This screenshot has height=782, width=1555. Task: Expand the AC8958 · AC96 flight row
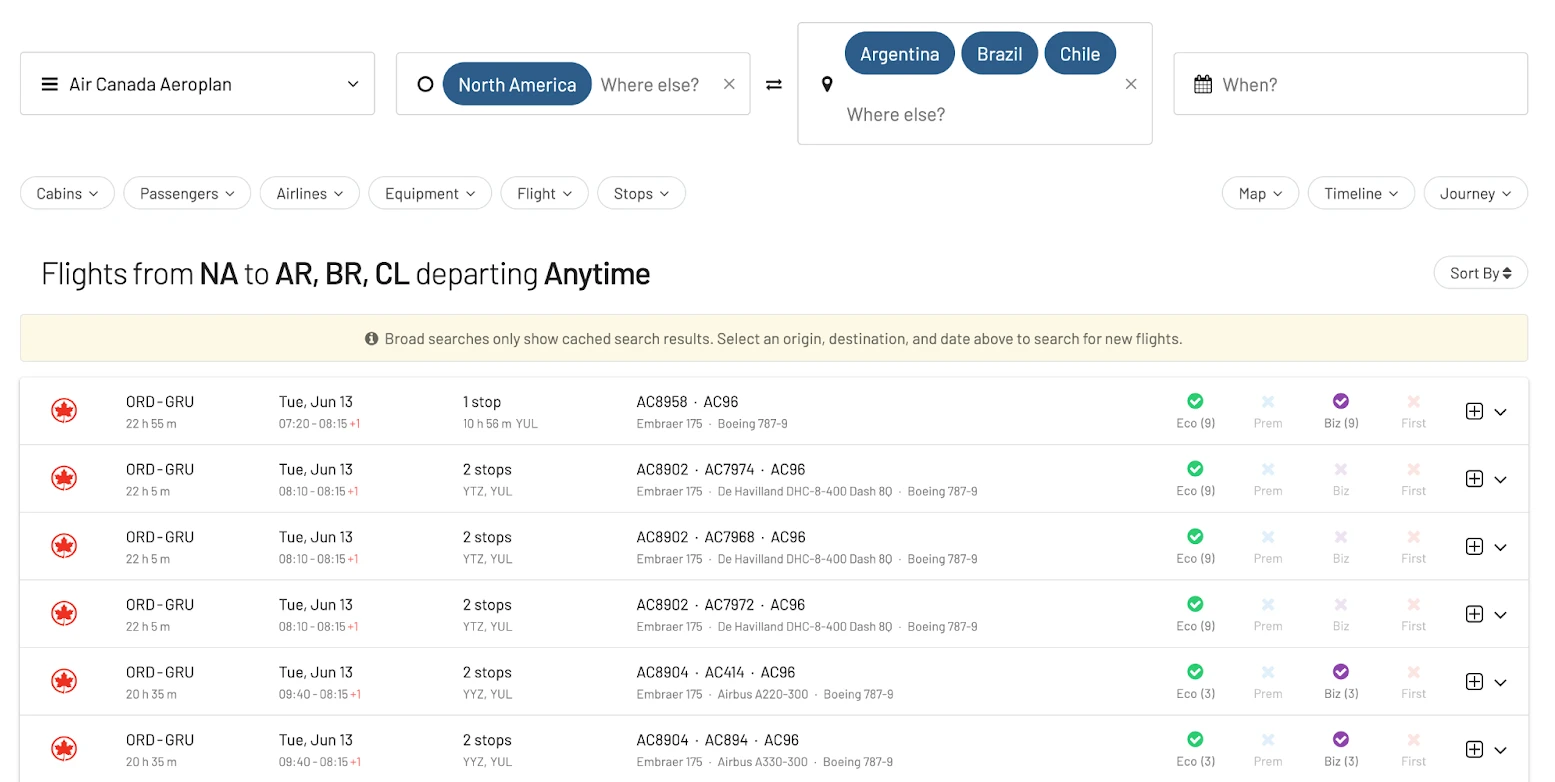tap(1500, 412)
